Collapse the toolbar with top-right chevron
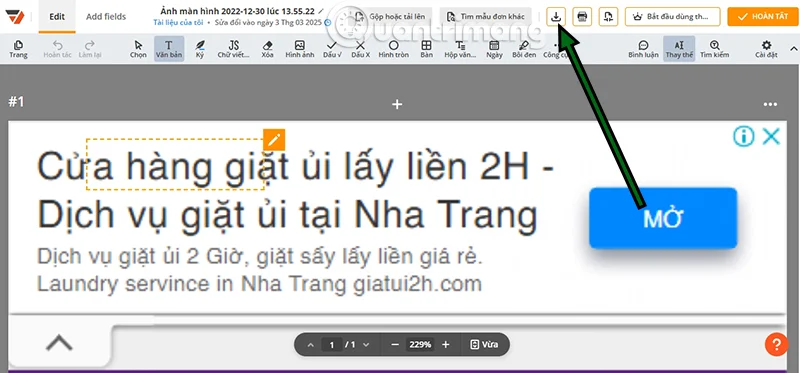Viewport: 800px width, 373px height. pyautogui.click(x=793, y=49)
